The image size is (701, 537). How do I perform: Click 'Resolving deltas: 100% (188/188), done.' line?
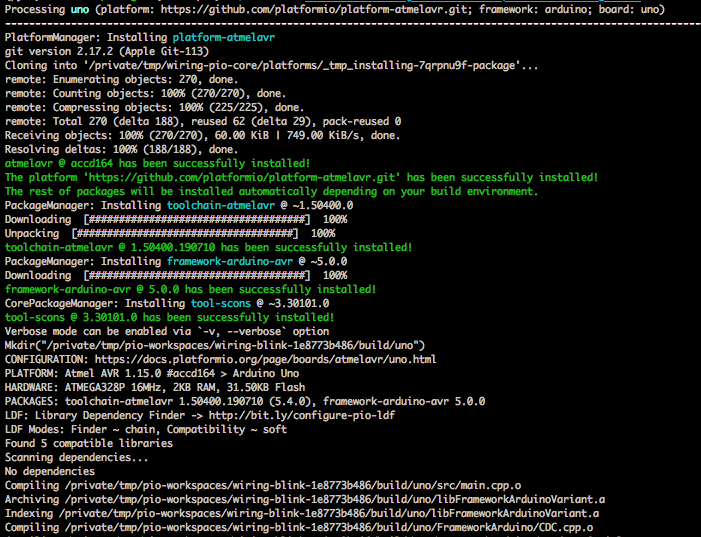click(122, 149)
